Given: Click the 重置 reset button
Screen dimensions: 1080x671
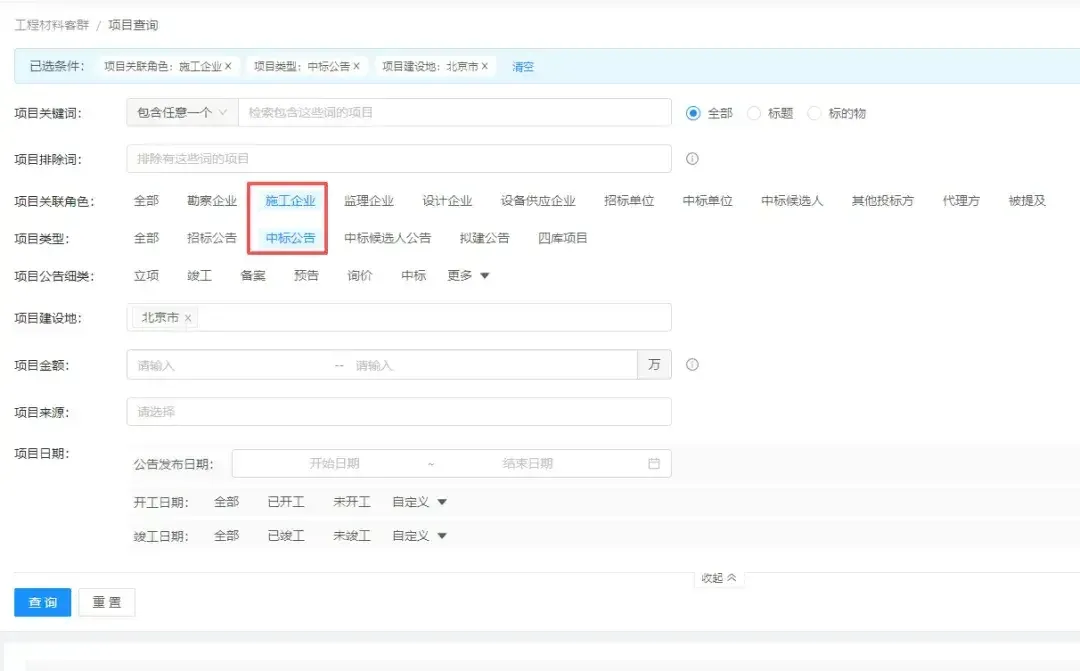Looking at the screenshot, I should 107,602.
